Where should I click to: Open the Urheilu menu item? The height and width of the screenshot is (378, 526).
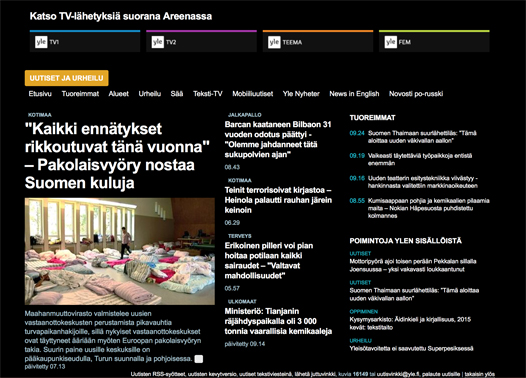(x=150, y=94)
